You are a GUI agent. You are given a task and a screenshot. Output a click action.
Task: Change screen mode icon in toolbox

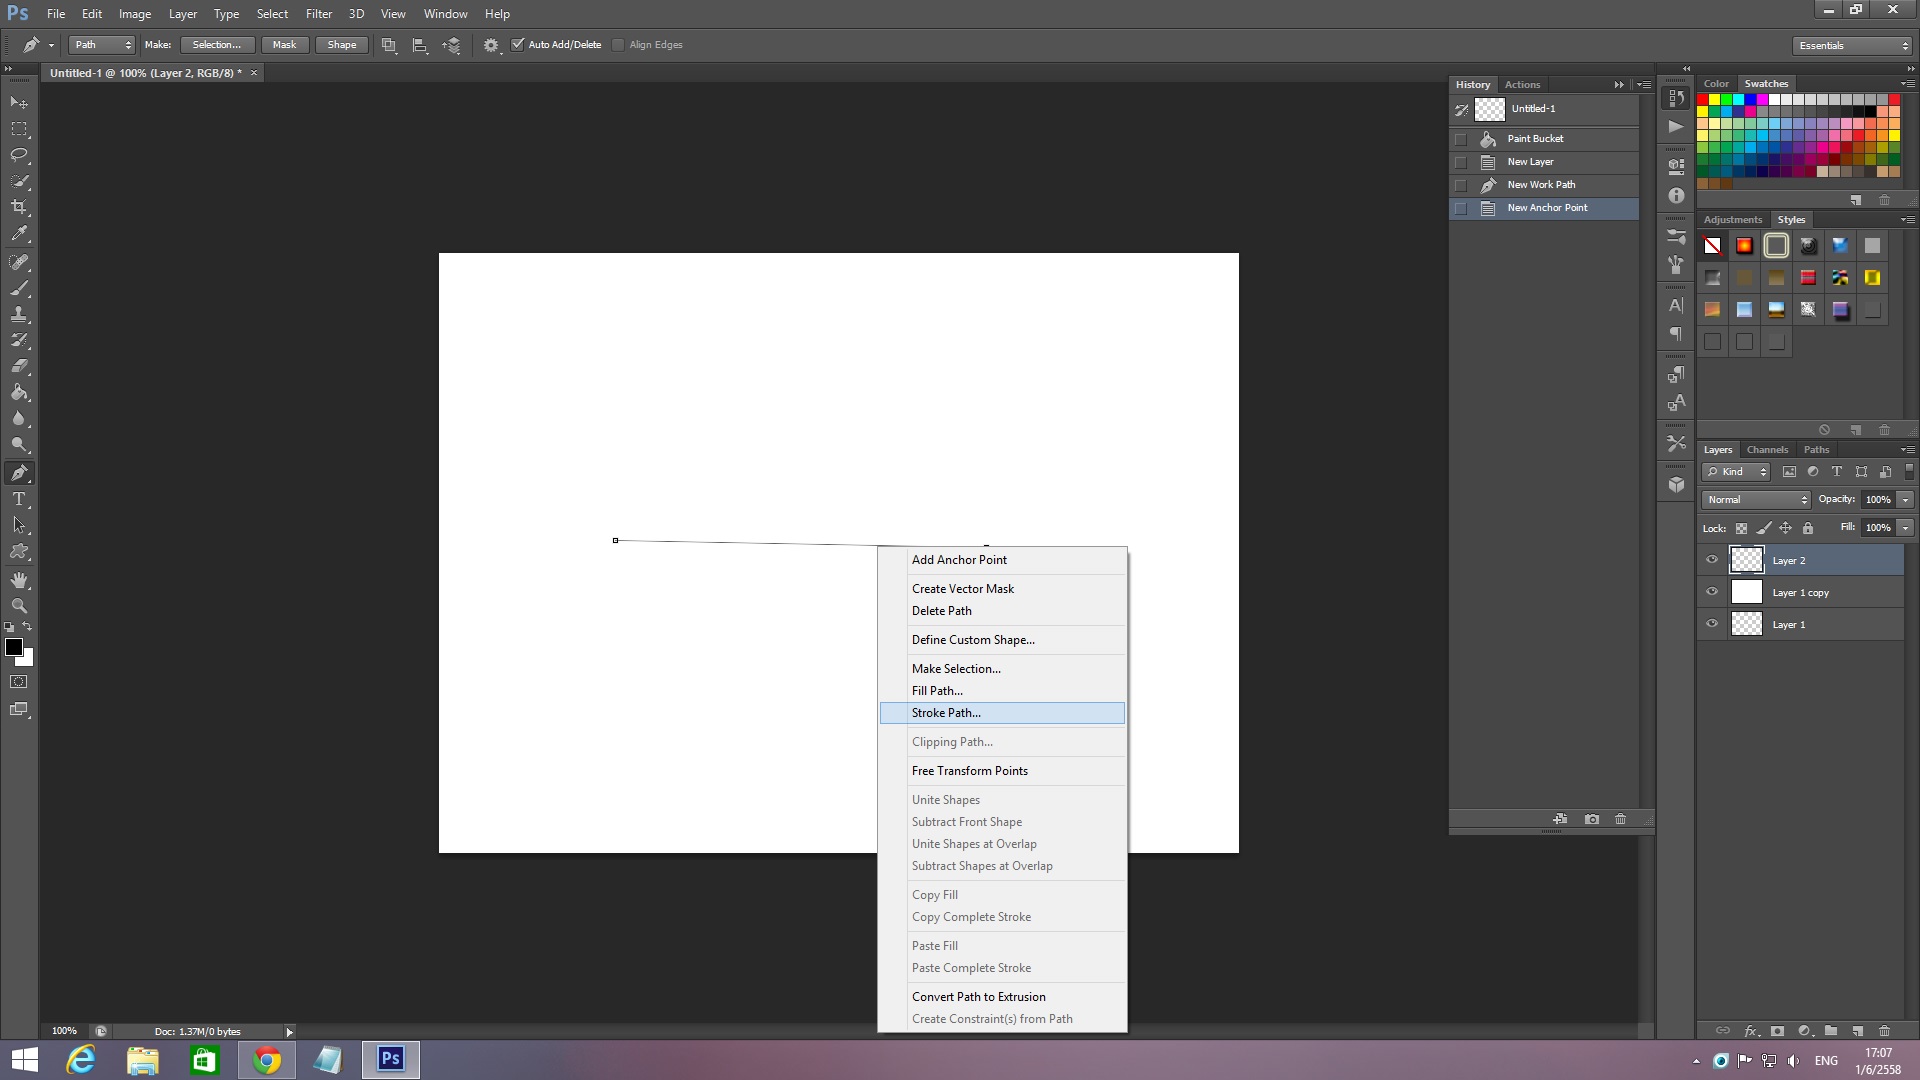(x=19, y=710)
